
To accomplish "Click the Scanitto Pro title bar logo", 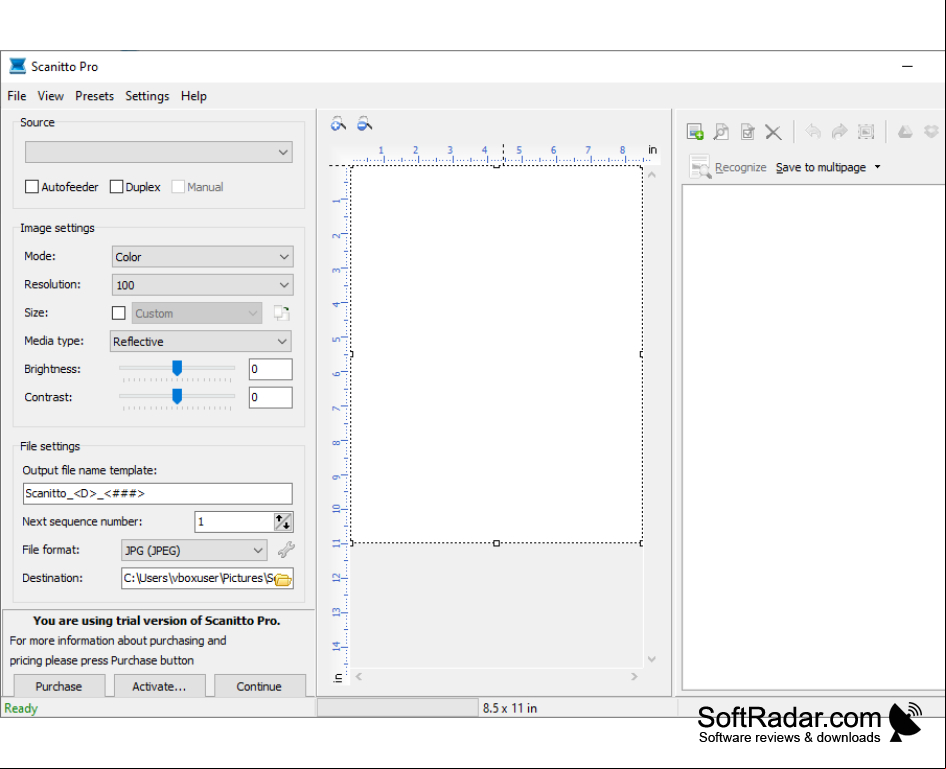I will coord(17,66).
